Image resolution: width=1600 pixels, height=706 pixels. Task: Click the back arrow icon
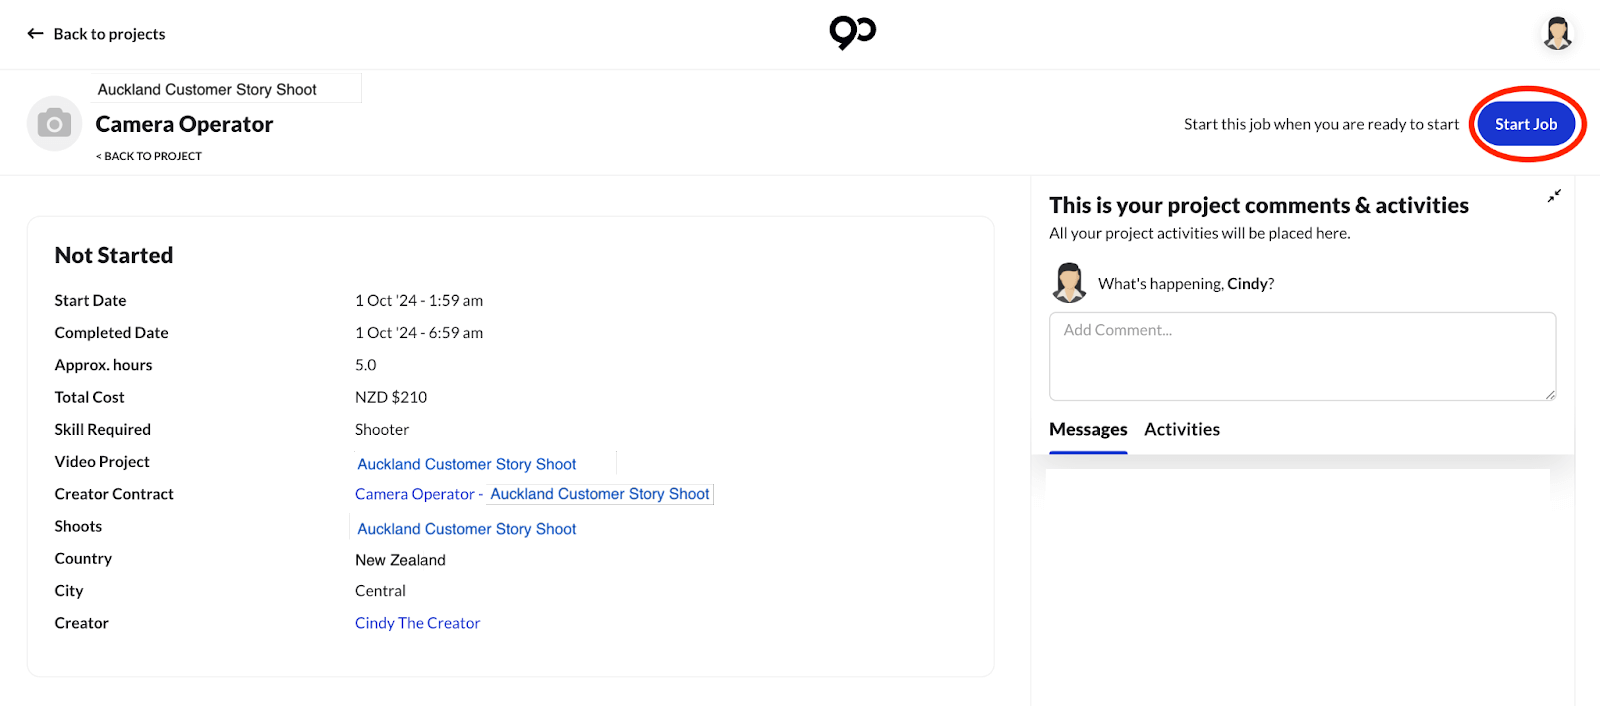35,34
